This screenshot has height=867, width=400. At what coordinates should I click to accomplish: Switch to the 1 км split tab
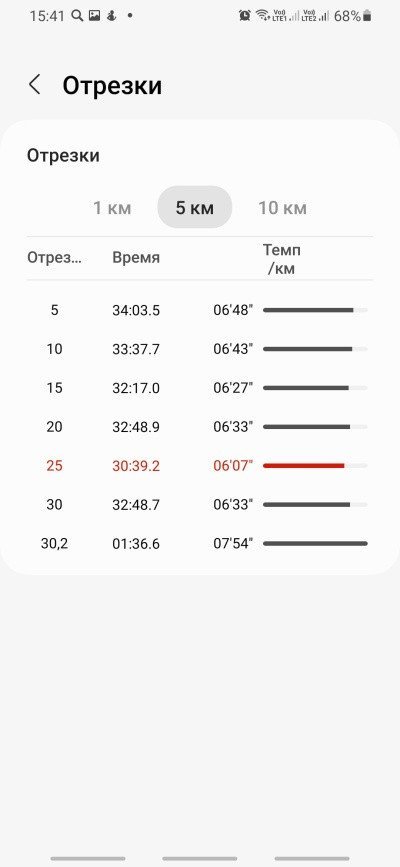(x=112, y=208)
